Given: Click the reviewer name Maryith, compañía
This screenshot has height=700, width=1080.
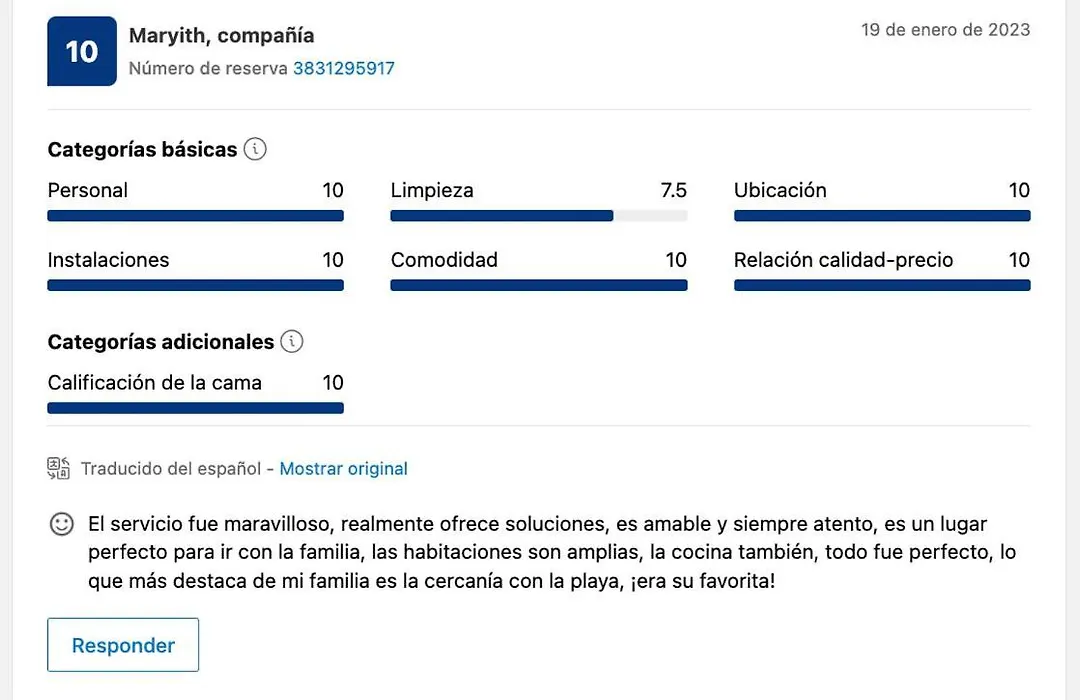Looking at the screenshot, I should point(221,35).
